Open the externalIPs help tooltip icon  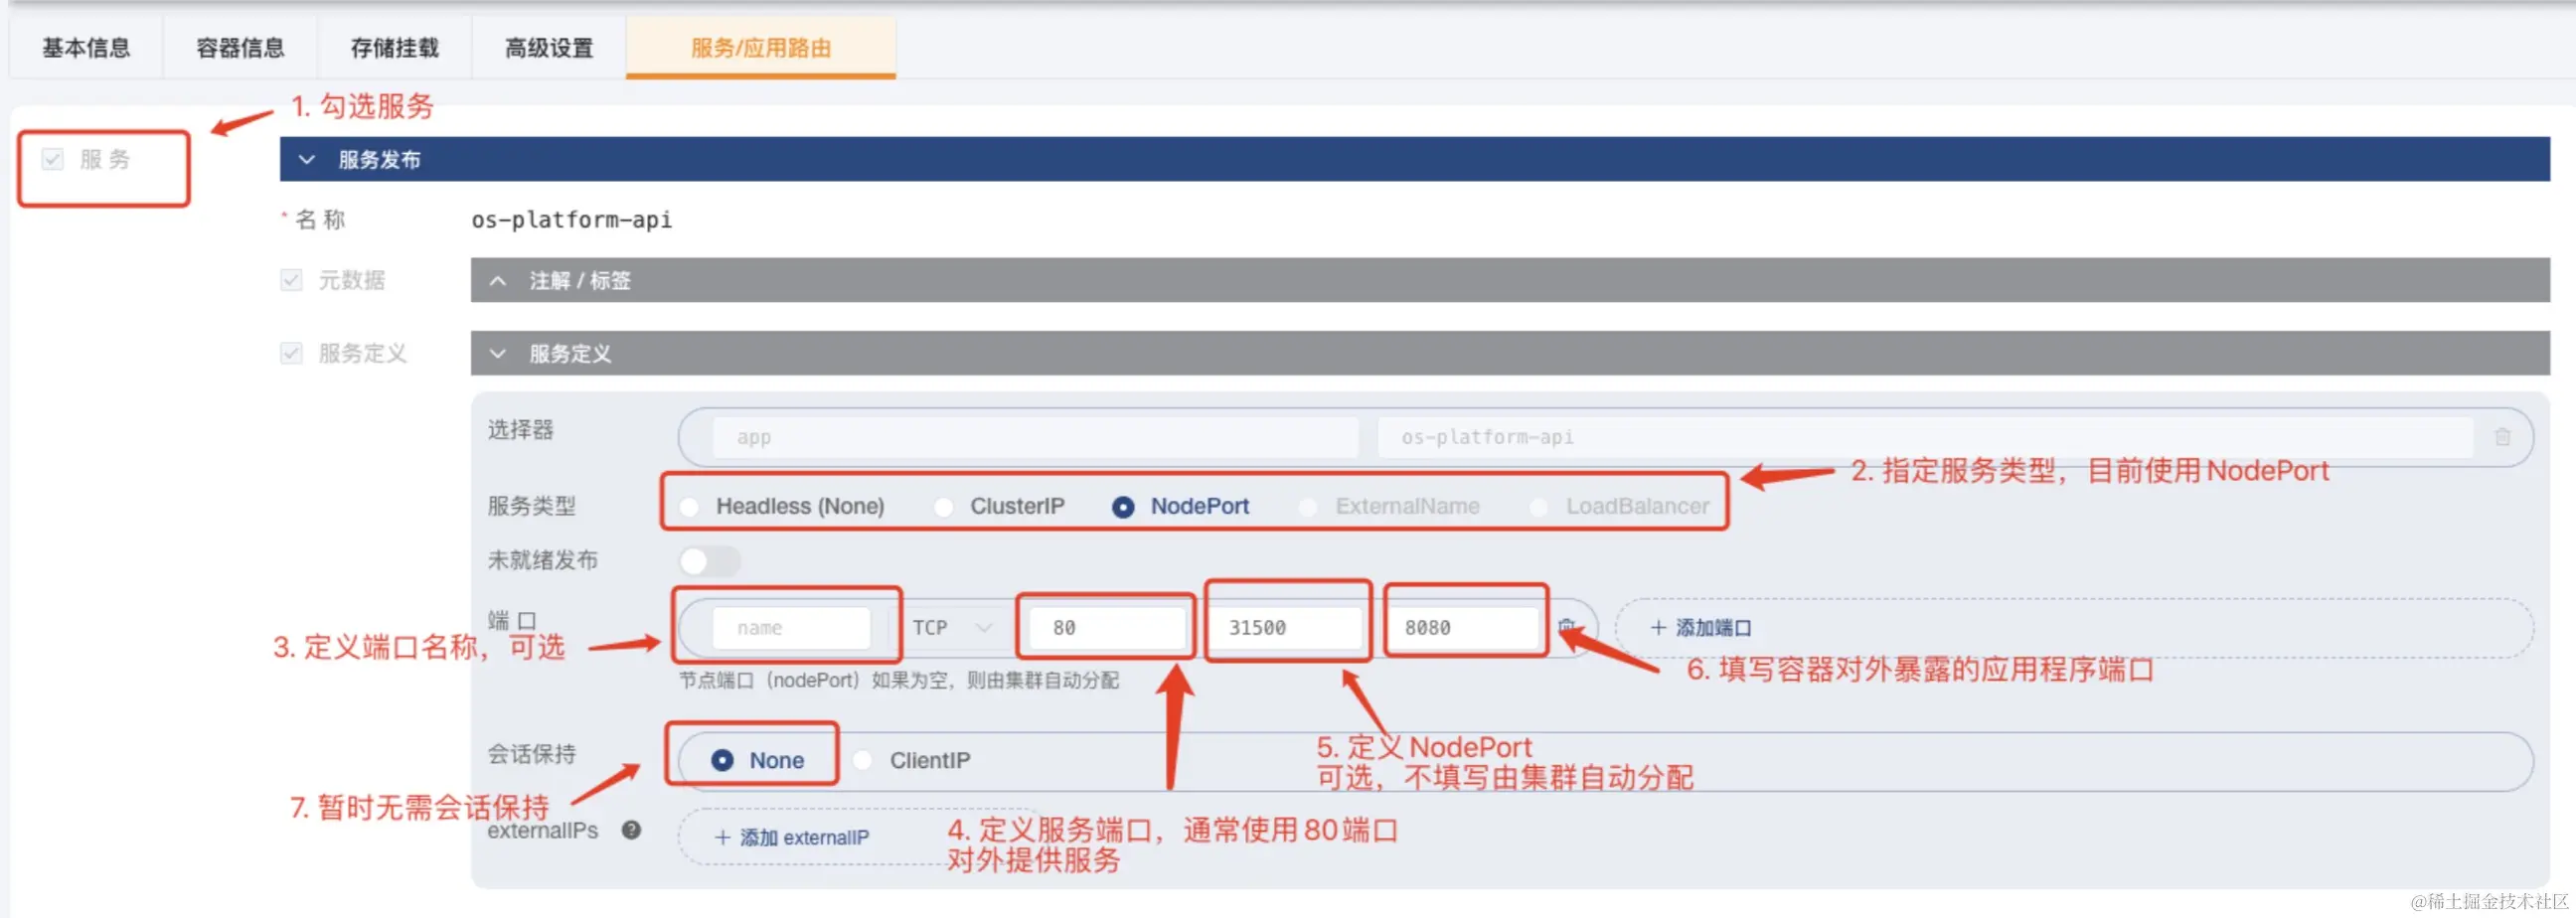pyautogui.click(x=631, y=830)
